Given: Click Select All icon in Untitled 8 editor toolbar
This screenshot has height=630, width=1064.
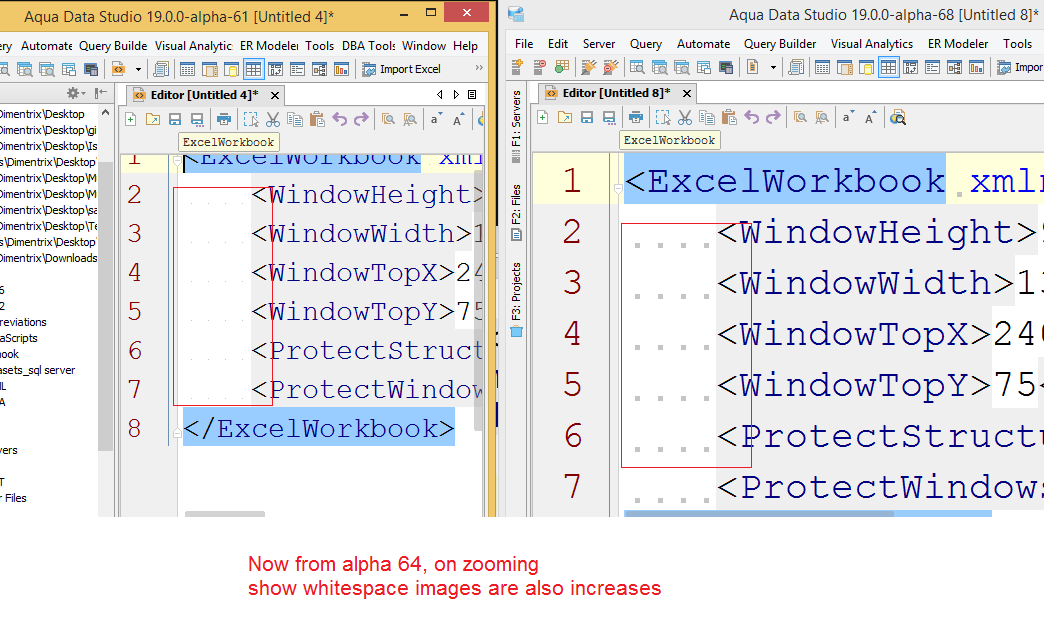Looking at the screenshot, I should coord(662,118).
